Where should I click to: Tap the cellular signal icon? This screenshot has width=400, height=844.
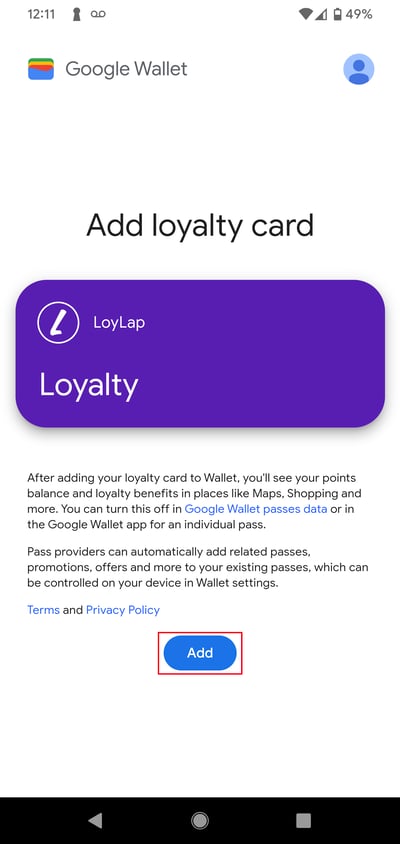pos(321,15)
